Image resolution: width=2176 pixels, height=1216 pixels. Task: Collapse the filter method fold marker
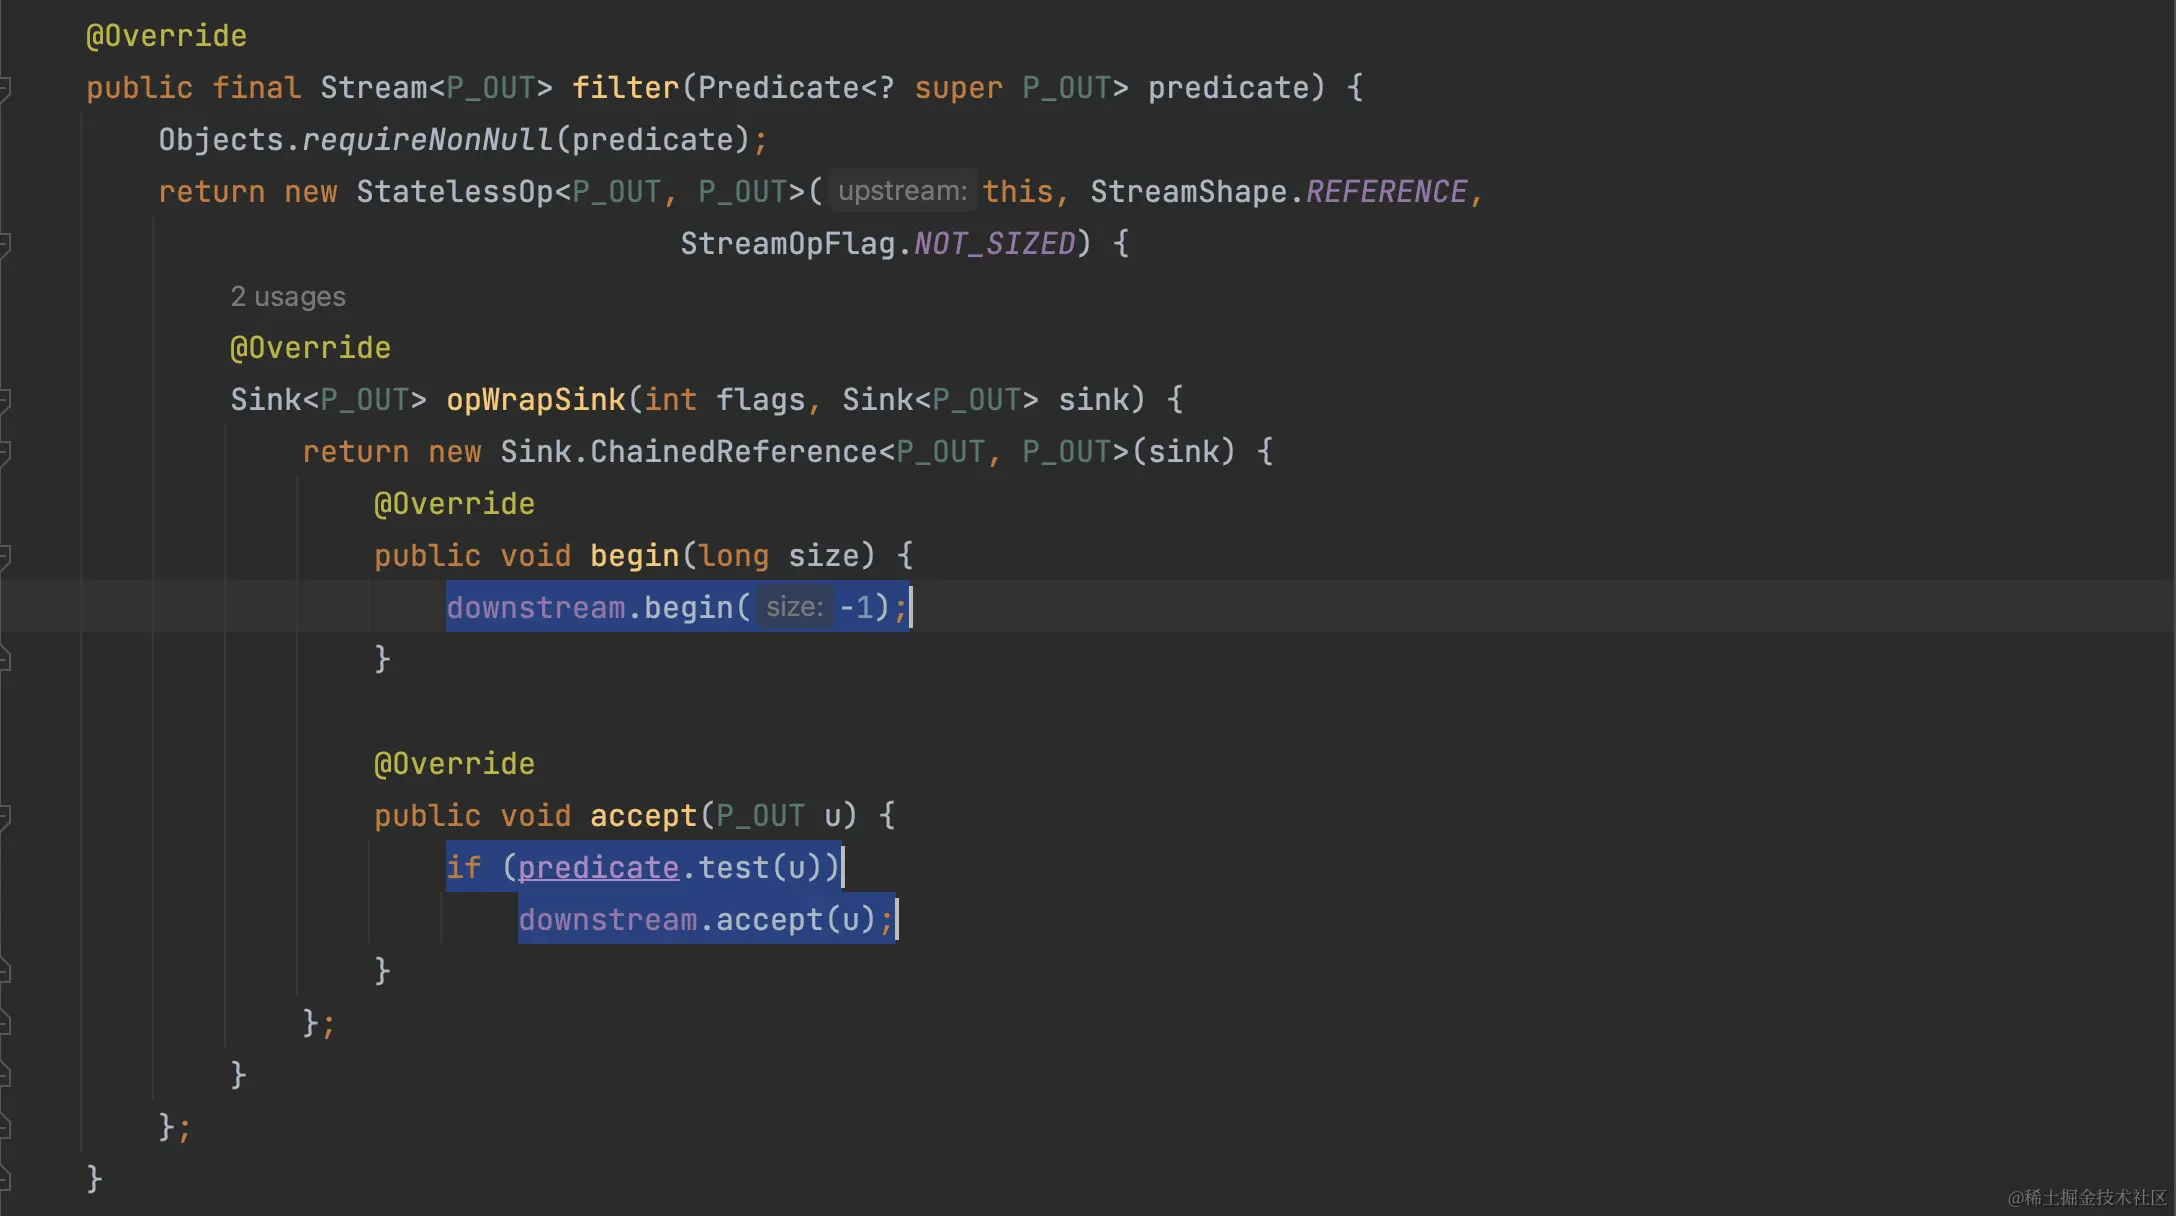[x=4, y=89]
